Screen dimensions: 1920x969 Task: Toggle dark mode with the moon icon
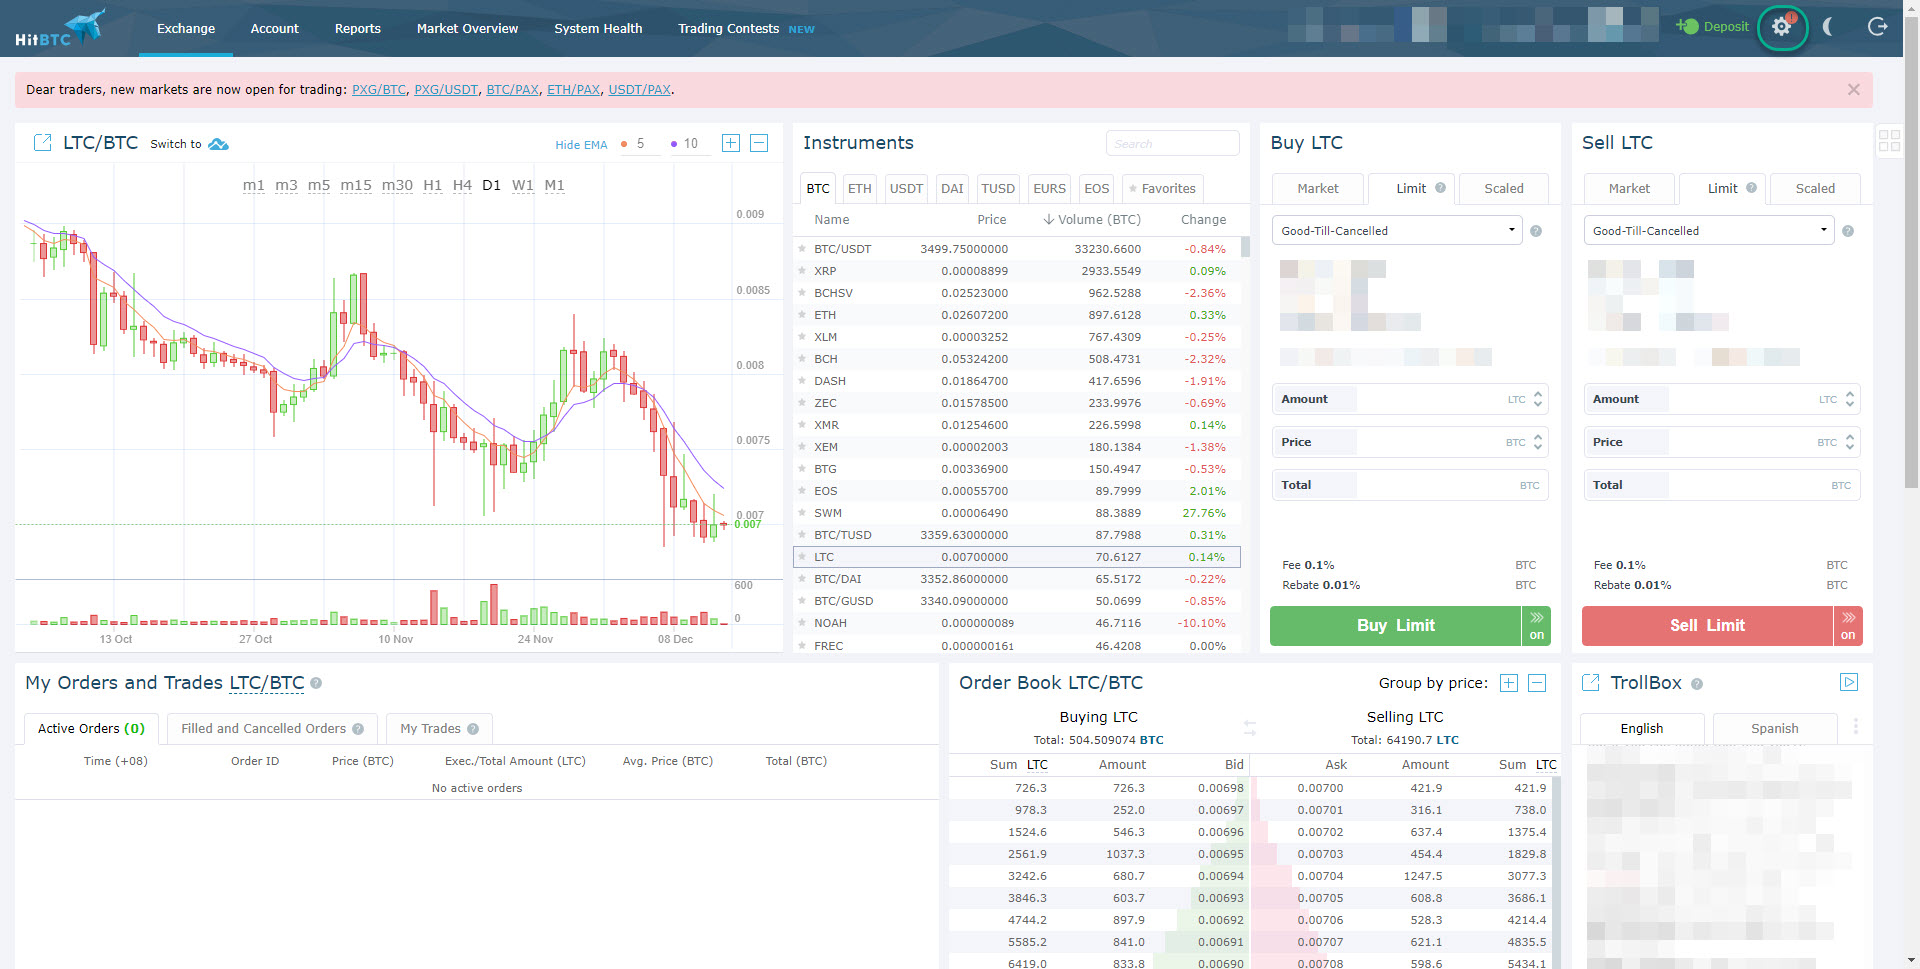[1827, 27]
